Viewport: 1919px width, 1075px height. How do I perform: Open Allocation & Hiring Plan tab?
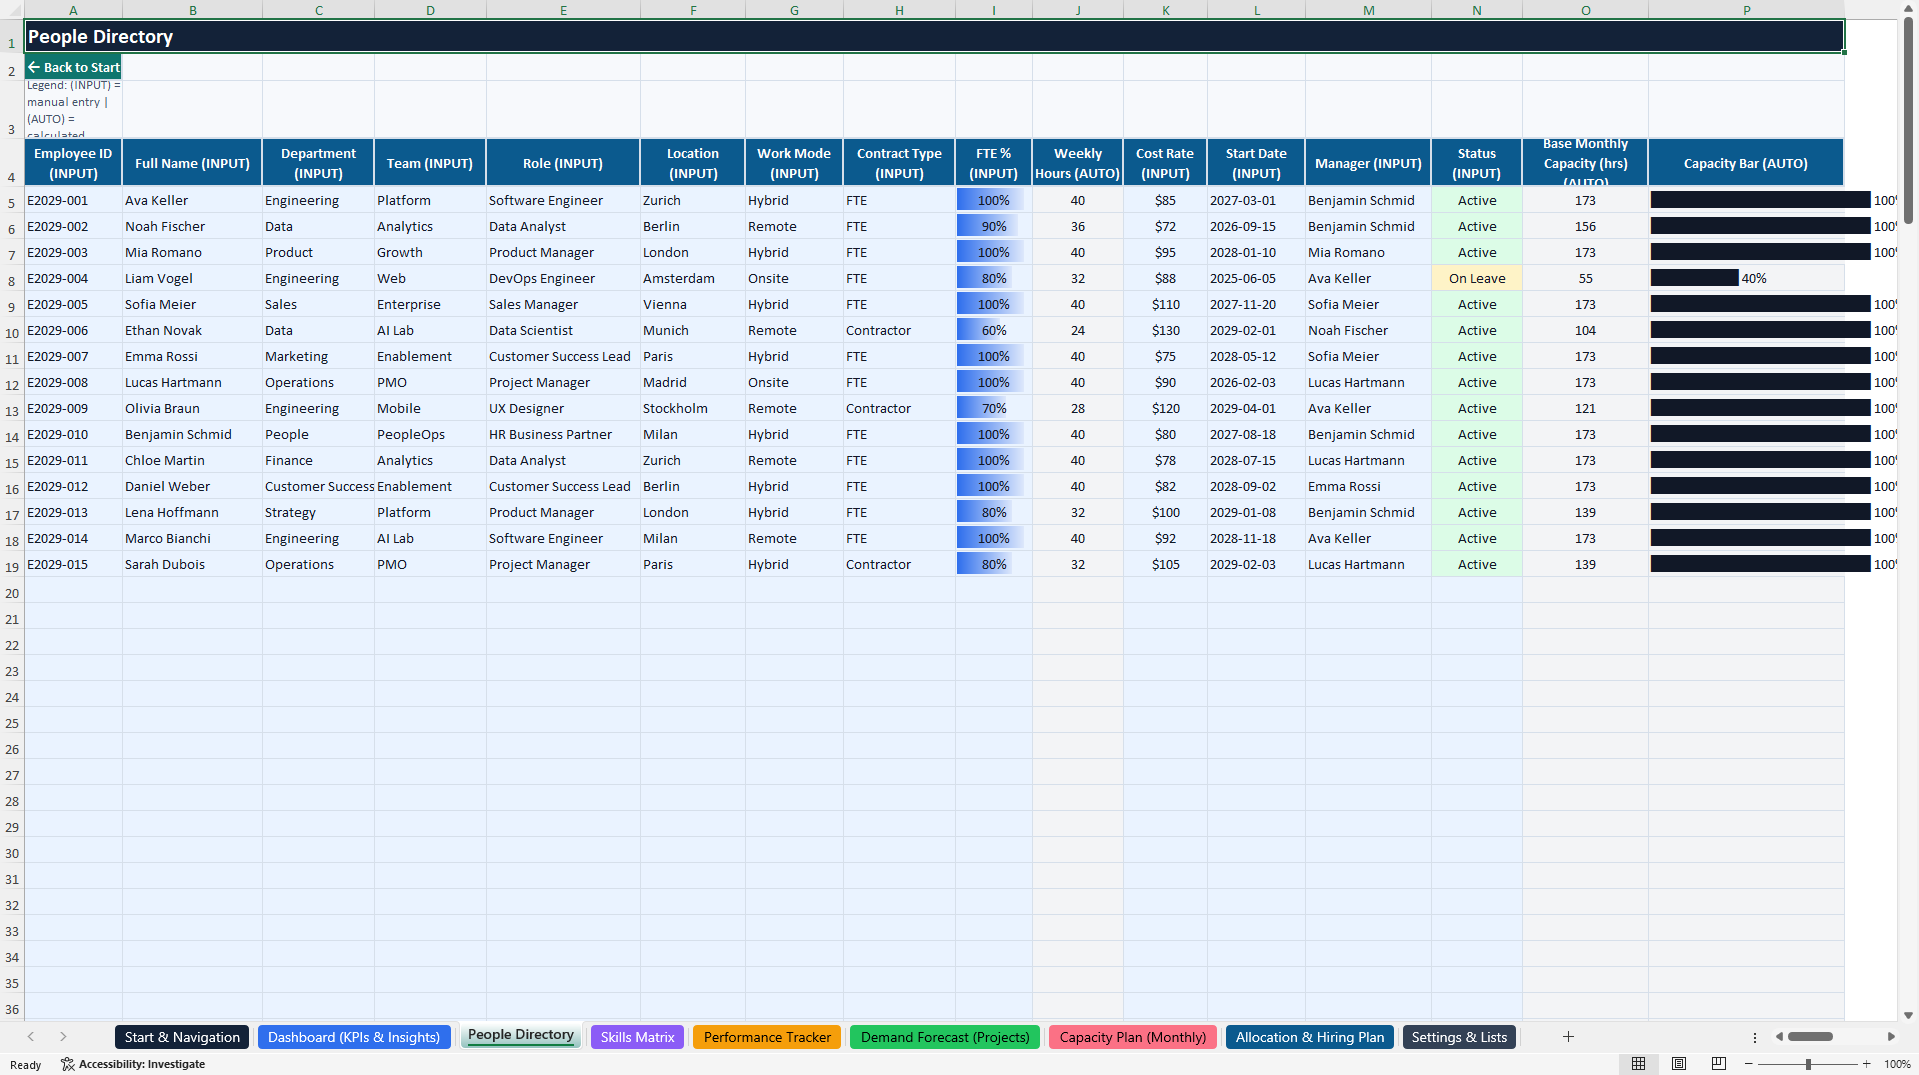click(1310, 1037)
